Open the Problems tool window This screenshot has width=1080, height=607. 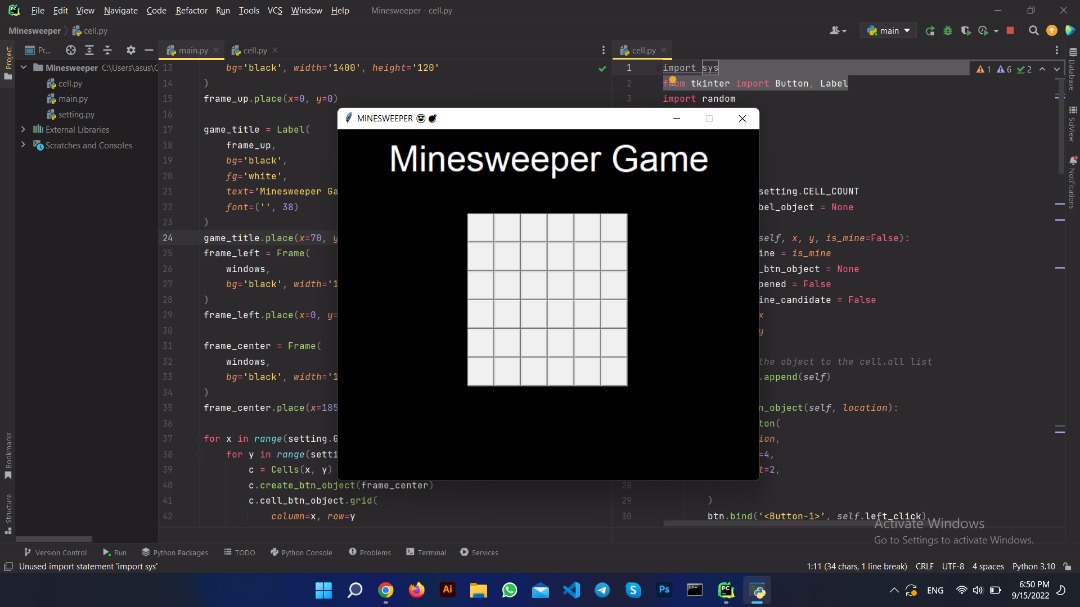pyautogui.click(x=370, y=552)
